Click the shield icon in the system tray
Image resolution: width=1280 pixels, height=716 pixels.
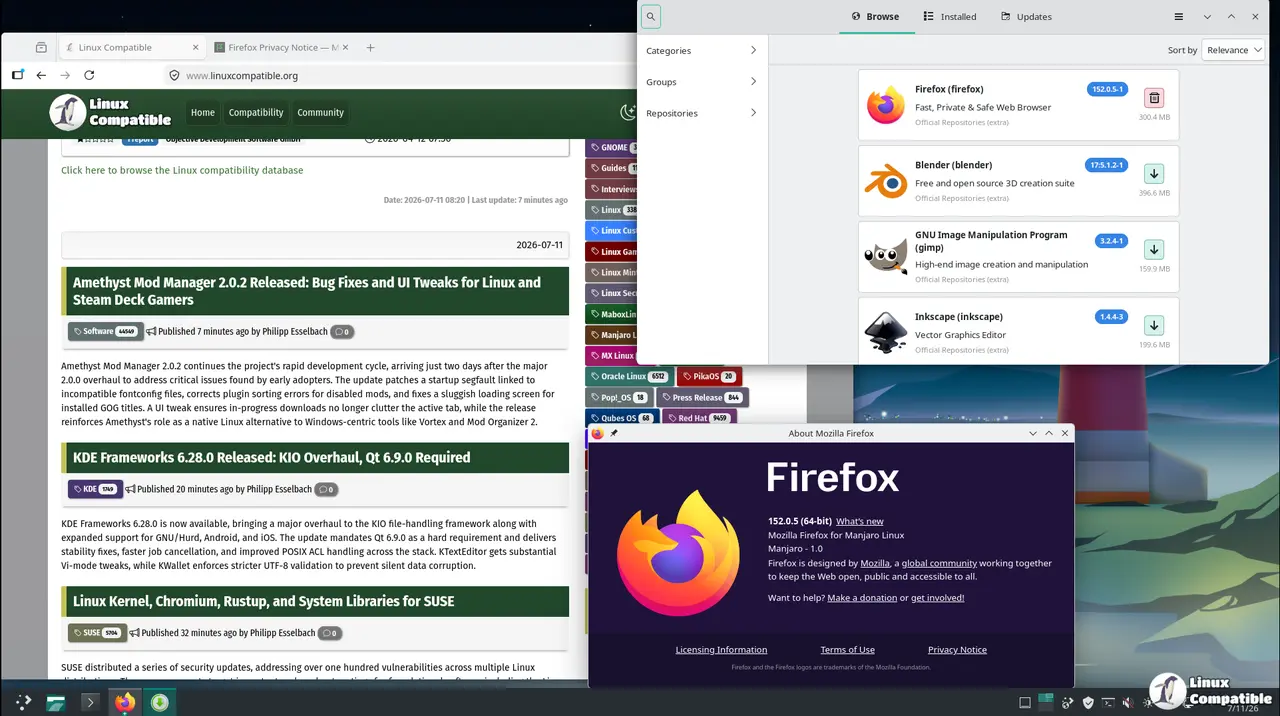1089,703
